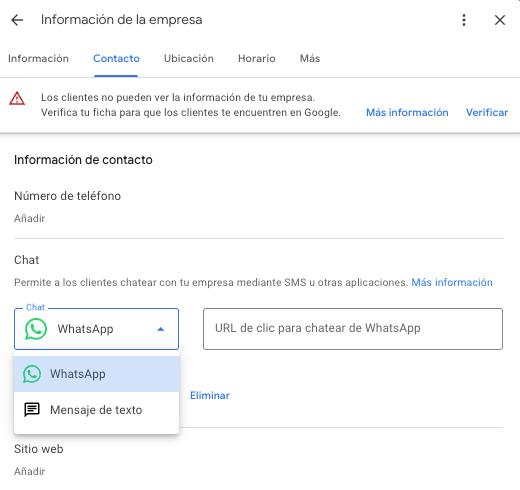Click the Verificar link
This screenshot has height=490, width=520.
(487, 112)
